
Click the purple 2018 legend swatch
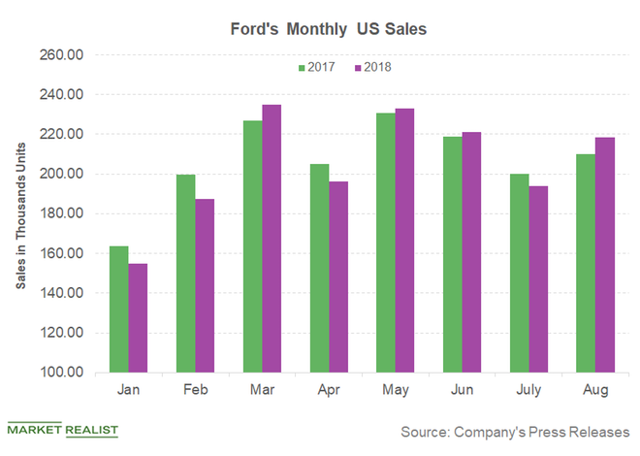357,68
